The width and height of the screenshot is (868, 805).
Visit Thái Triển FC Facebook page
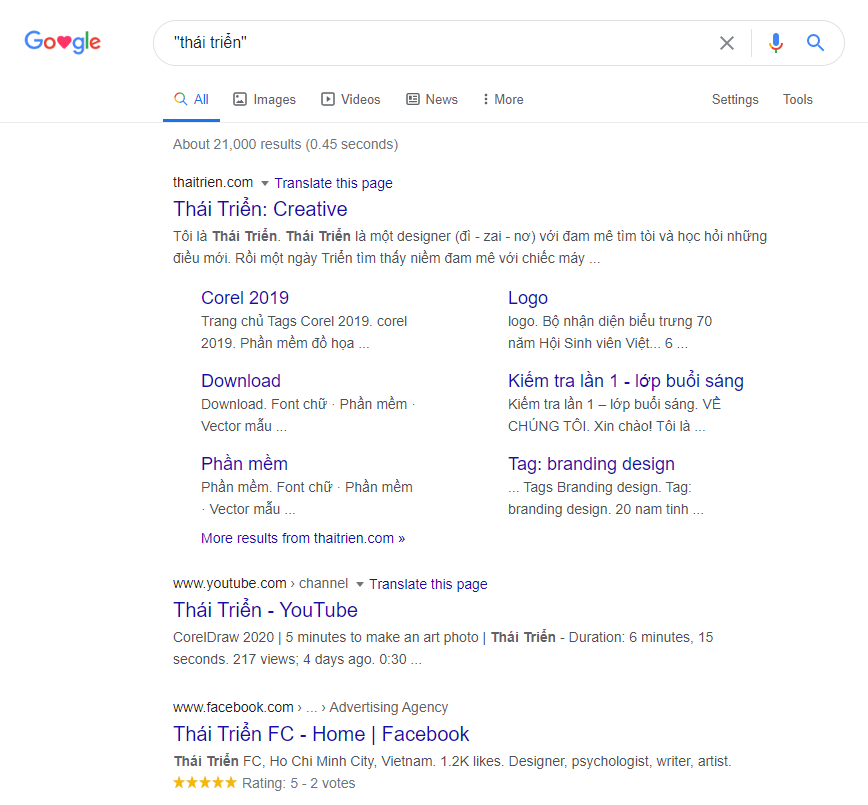(320, 734)
